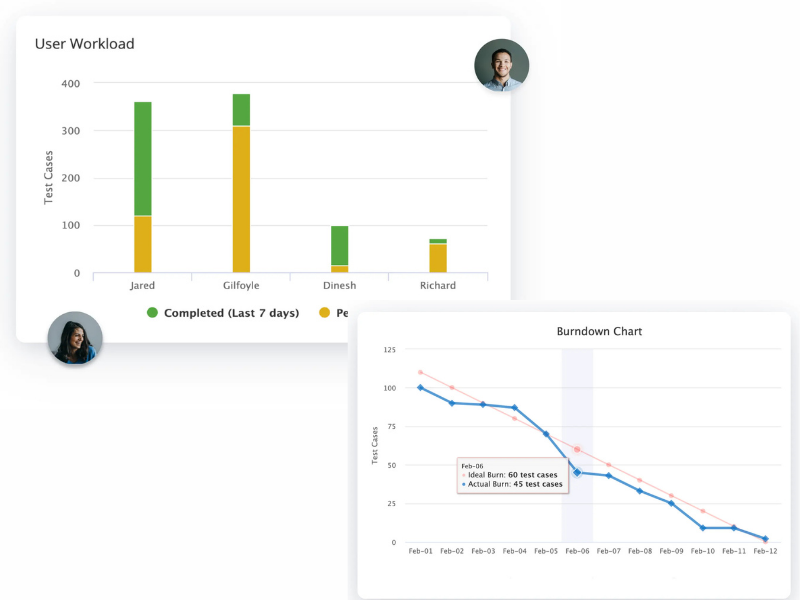
Task: Click the green Completed color swatch
Action: pyautogui.click(x=152, y=313)
